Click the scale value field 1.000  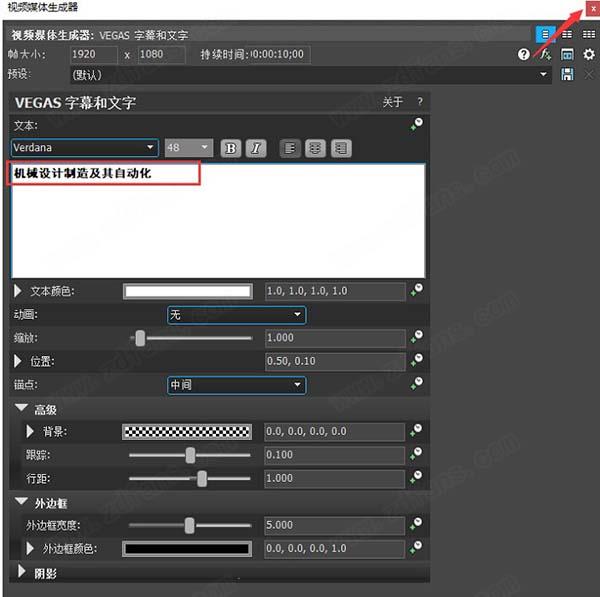coord(335,338)
